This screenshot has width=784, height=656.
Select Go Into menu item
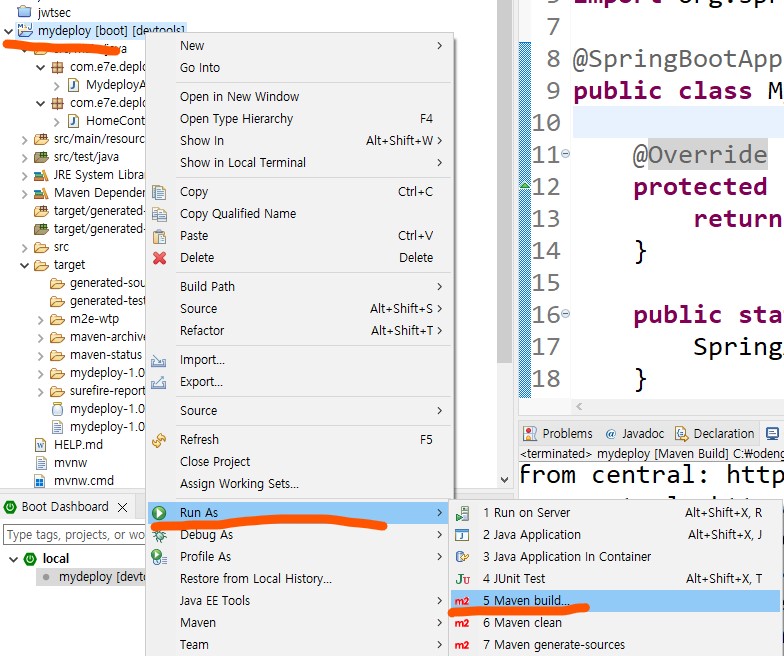point(300,68)
